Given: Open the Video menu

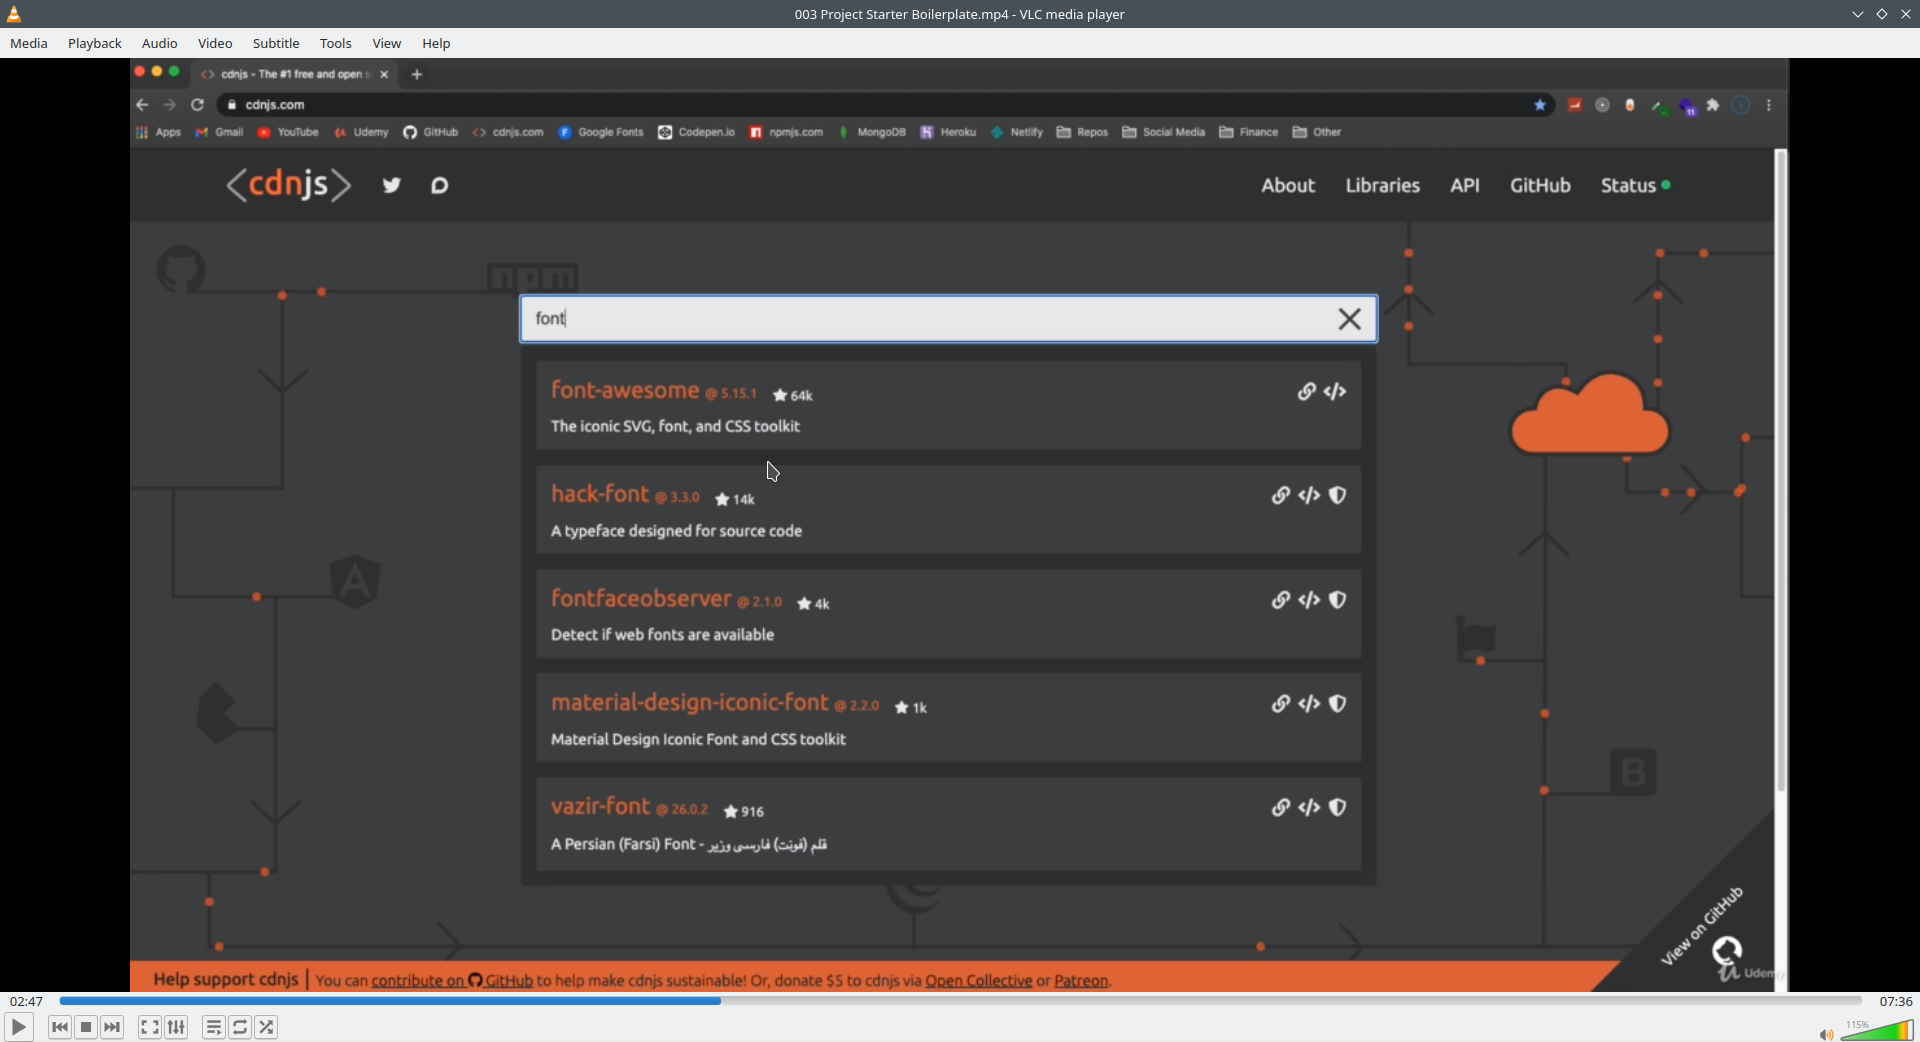Looking at the screenshot, I should coord(215,43).
